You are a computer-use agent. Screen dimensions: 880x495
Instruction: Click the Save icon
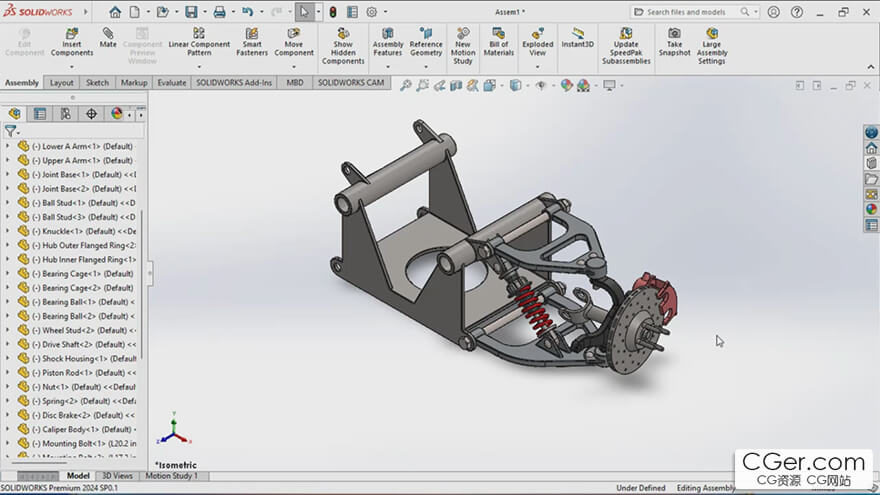pyautogui.click(x=191, y=12)
